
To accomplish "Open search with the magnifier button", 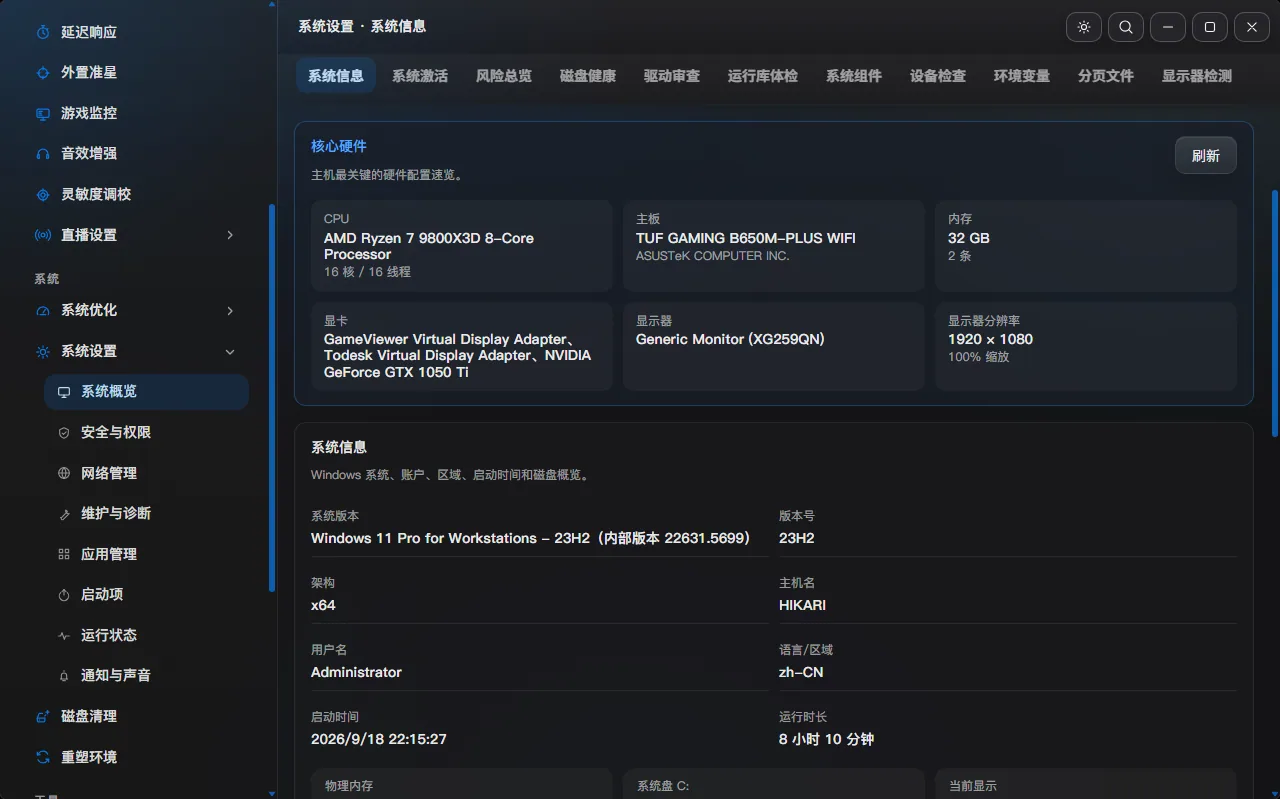I will click(x=1126, y=28).
